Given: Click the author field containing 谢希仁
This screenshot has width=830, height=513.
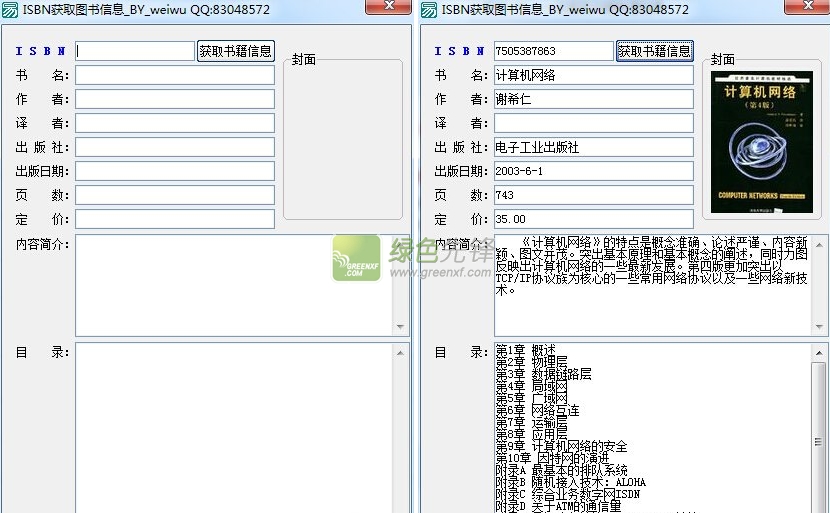Looking at the screenshot, I should (x=593, y=99).
